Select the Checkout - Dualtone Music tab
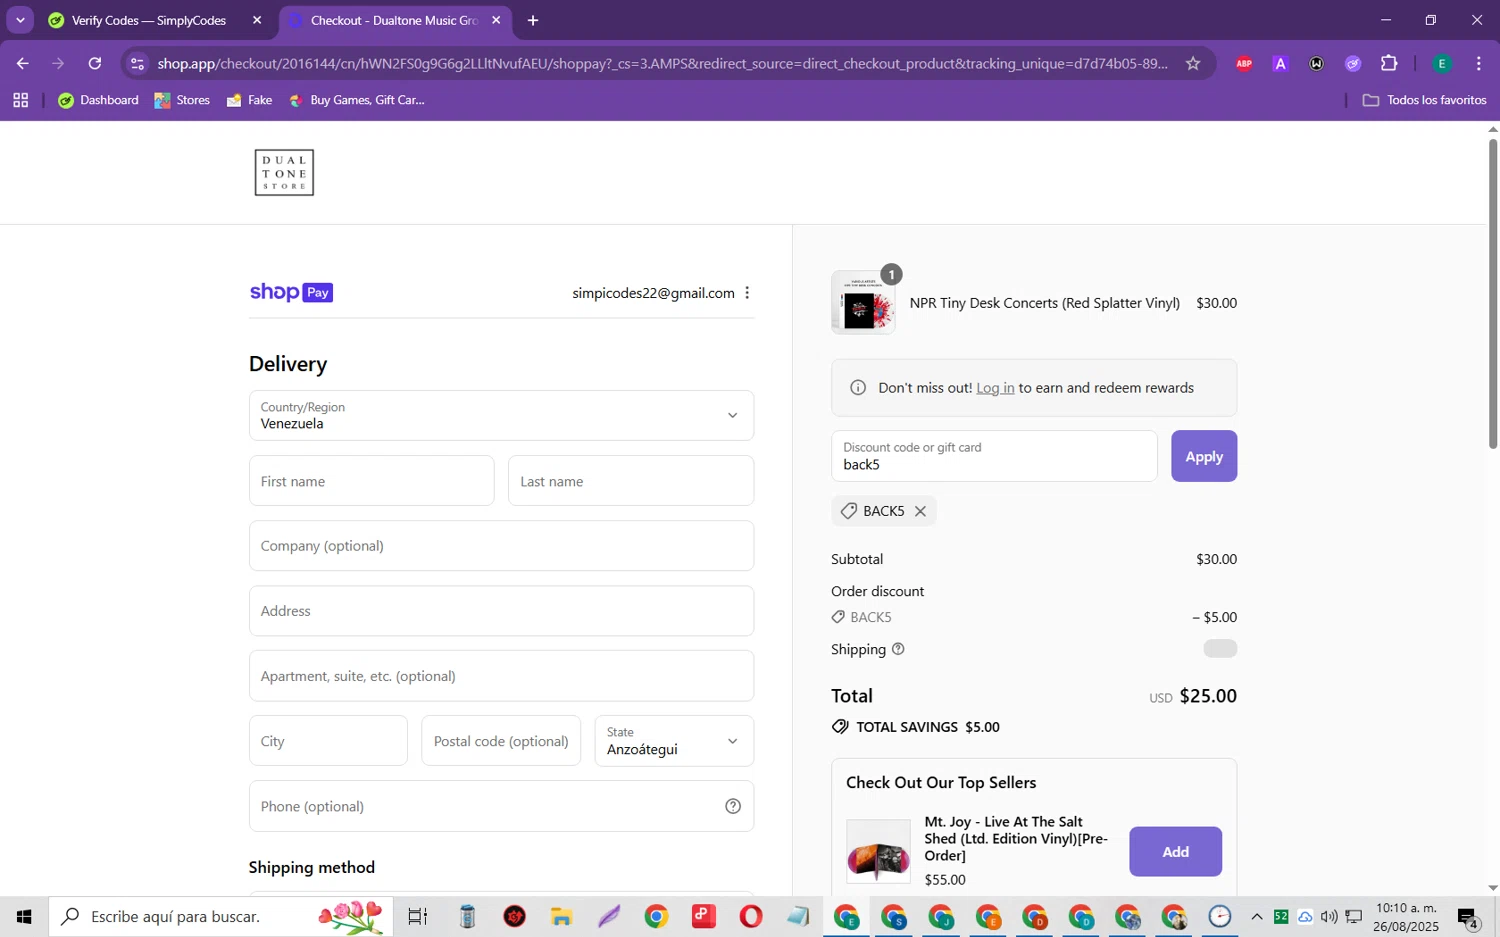Image resolution: width=1500 pixels, height=937 pixels. click(x=395, y=20)
